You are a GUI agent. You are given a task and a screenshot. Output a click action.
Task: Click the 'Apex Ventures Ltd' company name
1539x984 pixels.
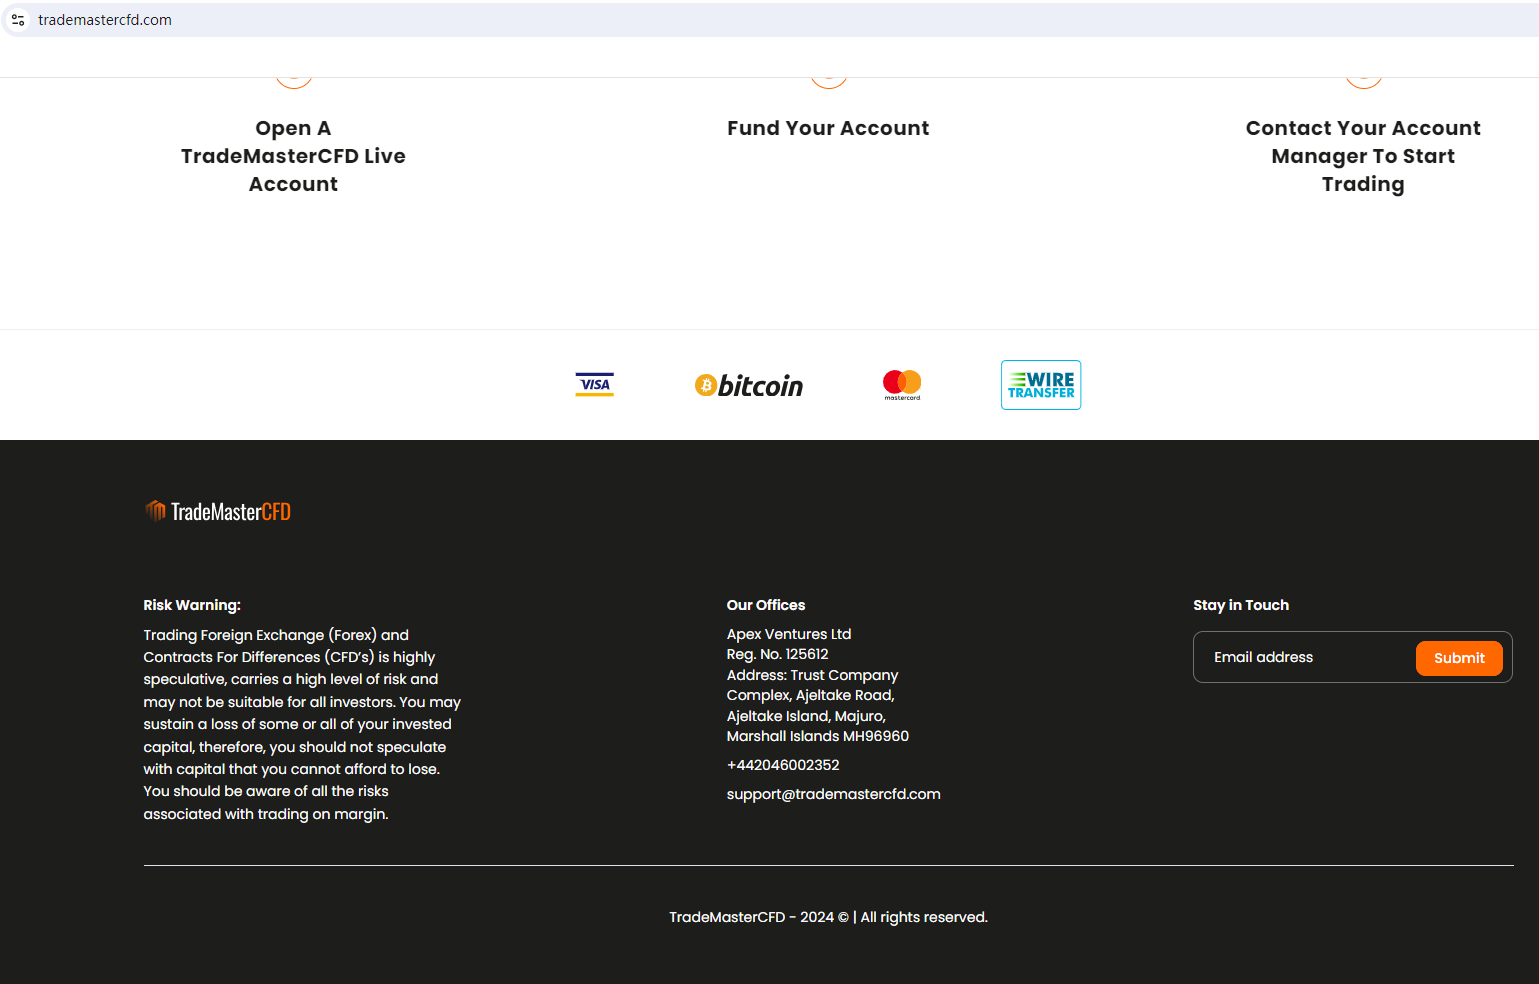coord(789,634)
